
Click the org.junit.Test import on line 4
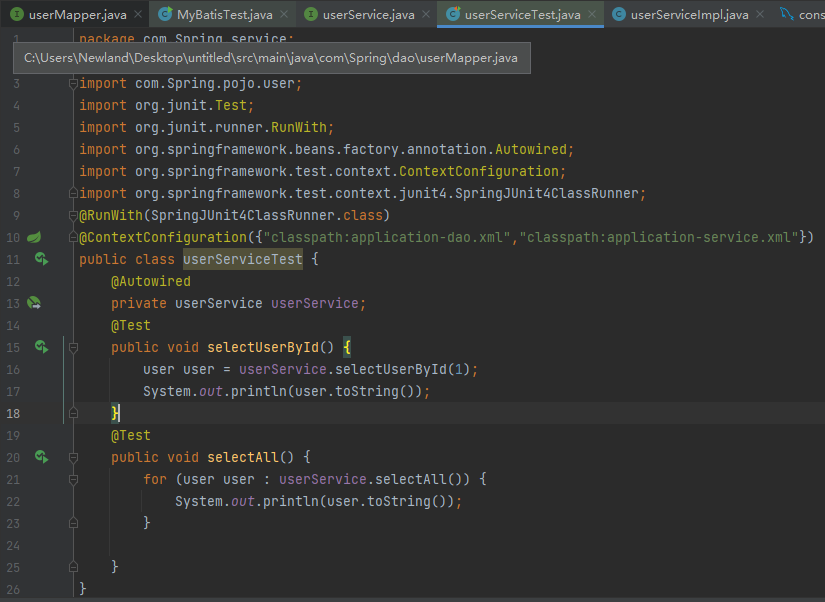click(x=167, y=105)
